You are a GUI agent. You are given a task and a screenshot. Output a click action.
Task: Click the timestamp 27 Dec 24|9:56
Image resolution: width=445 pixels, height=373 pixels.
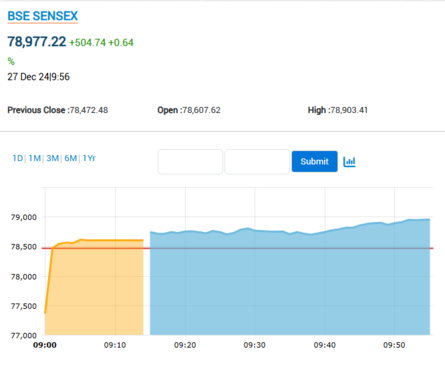pos(39,77)
